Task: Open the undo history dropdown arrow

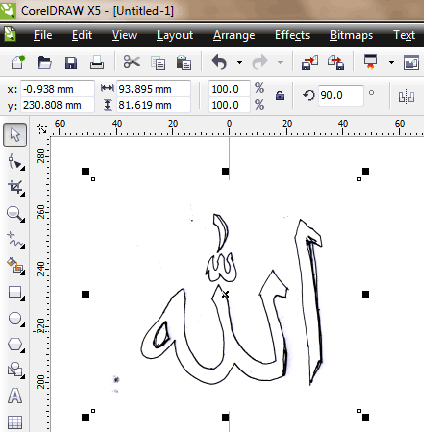Action: click(x=239, y=62)
